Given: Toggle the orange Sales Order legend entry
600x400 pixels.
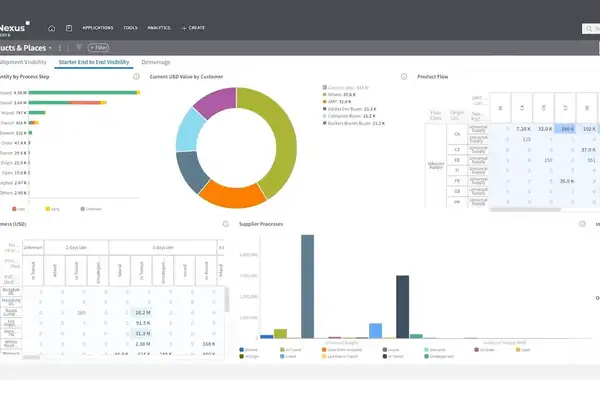Looking at the screenshot, I should [340, 350].
